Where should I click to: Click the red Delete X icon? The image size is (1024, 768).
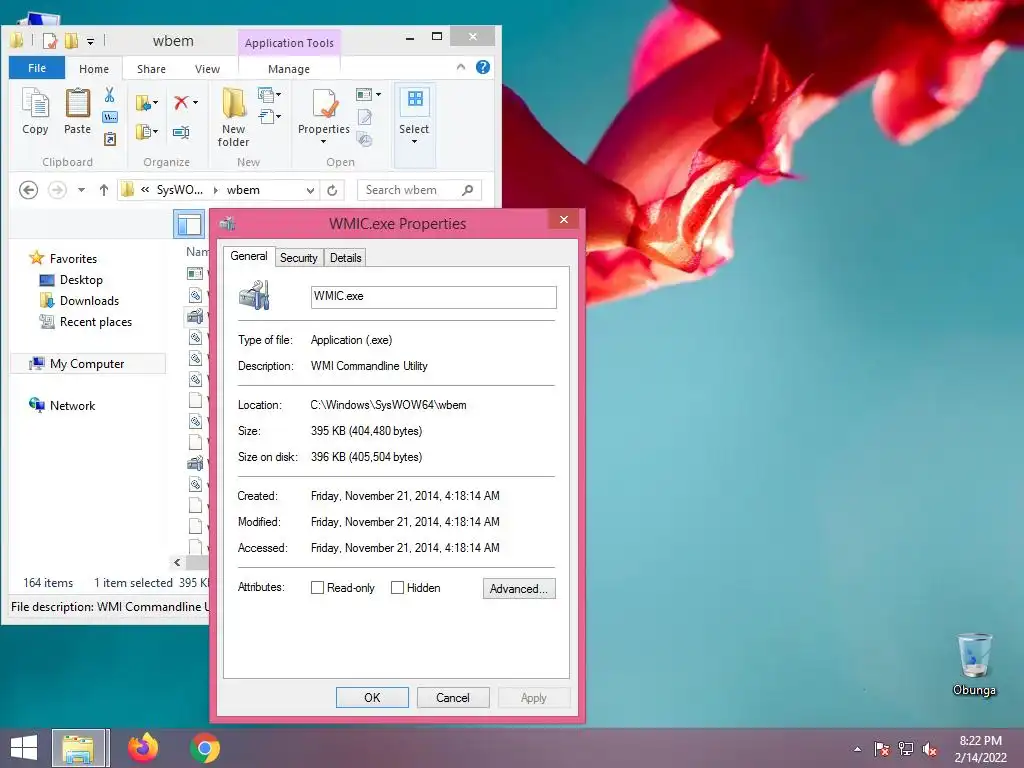181,103
